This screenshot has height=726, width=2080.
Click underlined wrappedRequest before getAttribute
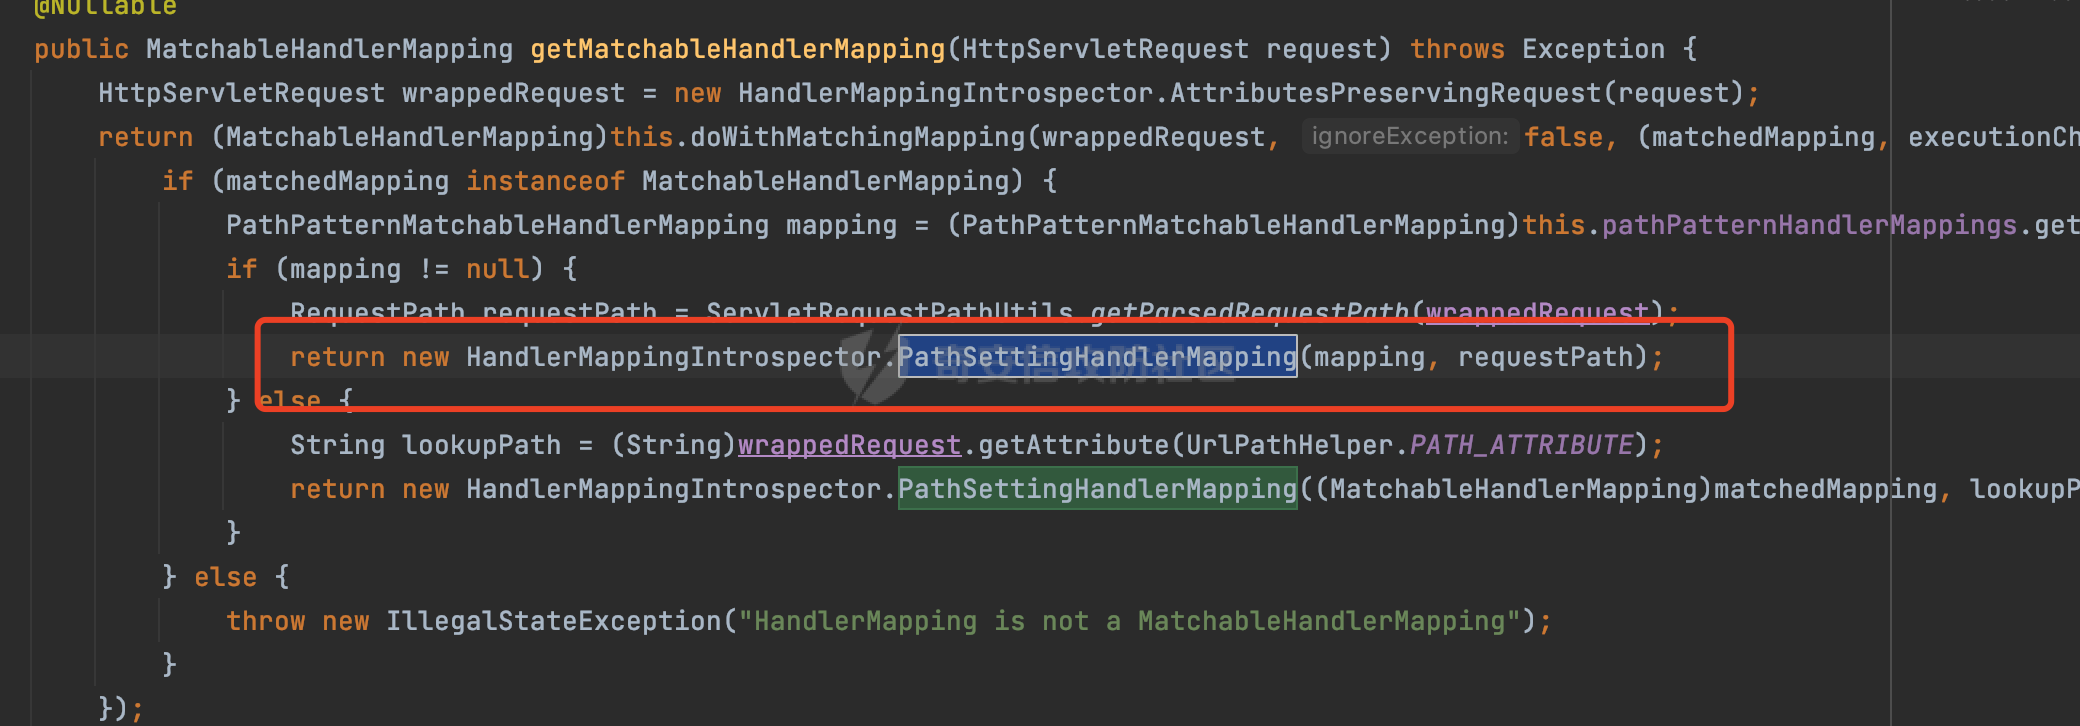[x=849, y=445]
